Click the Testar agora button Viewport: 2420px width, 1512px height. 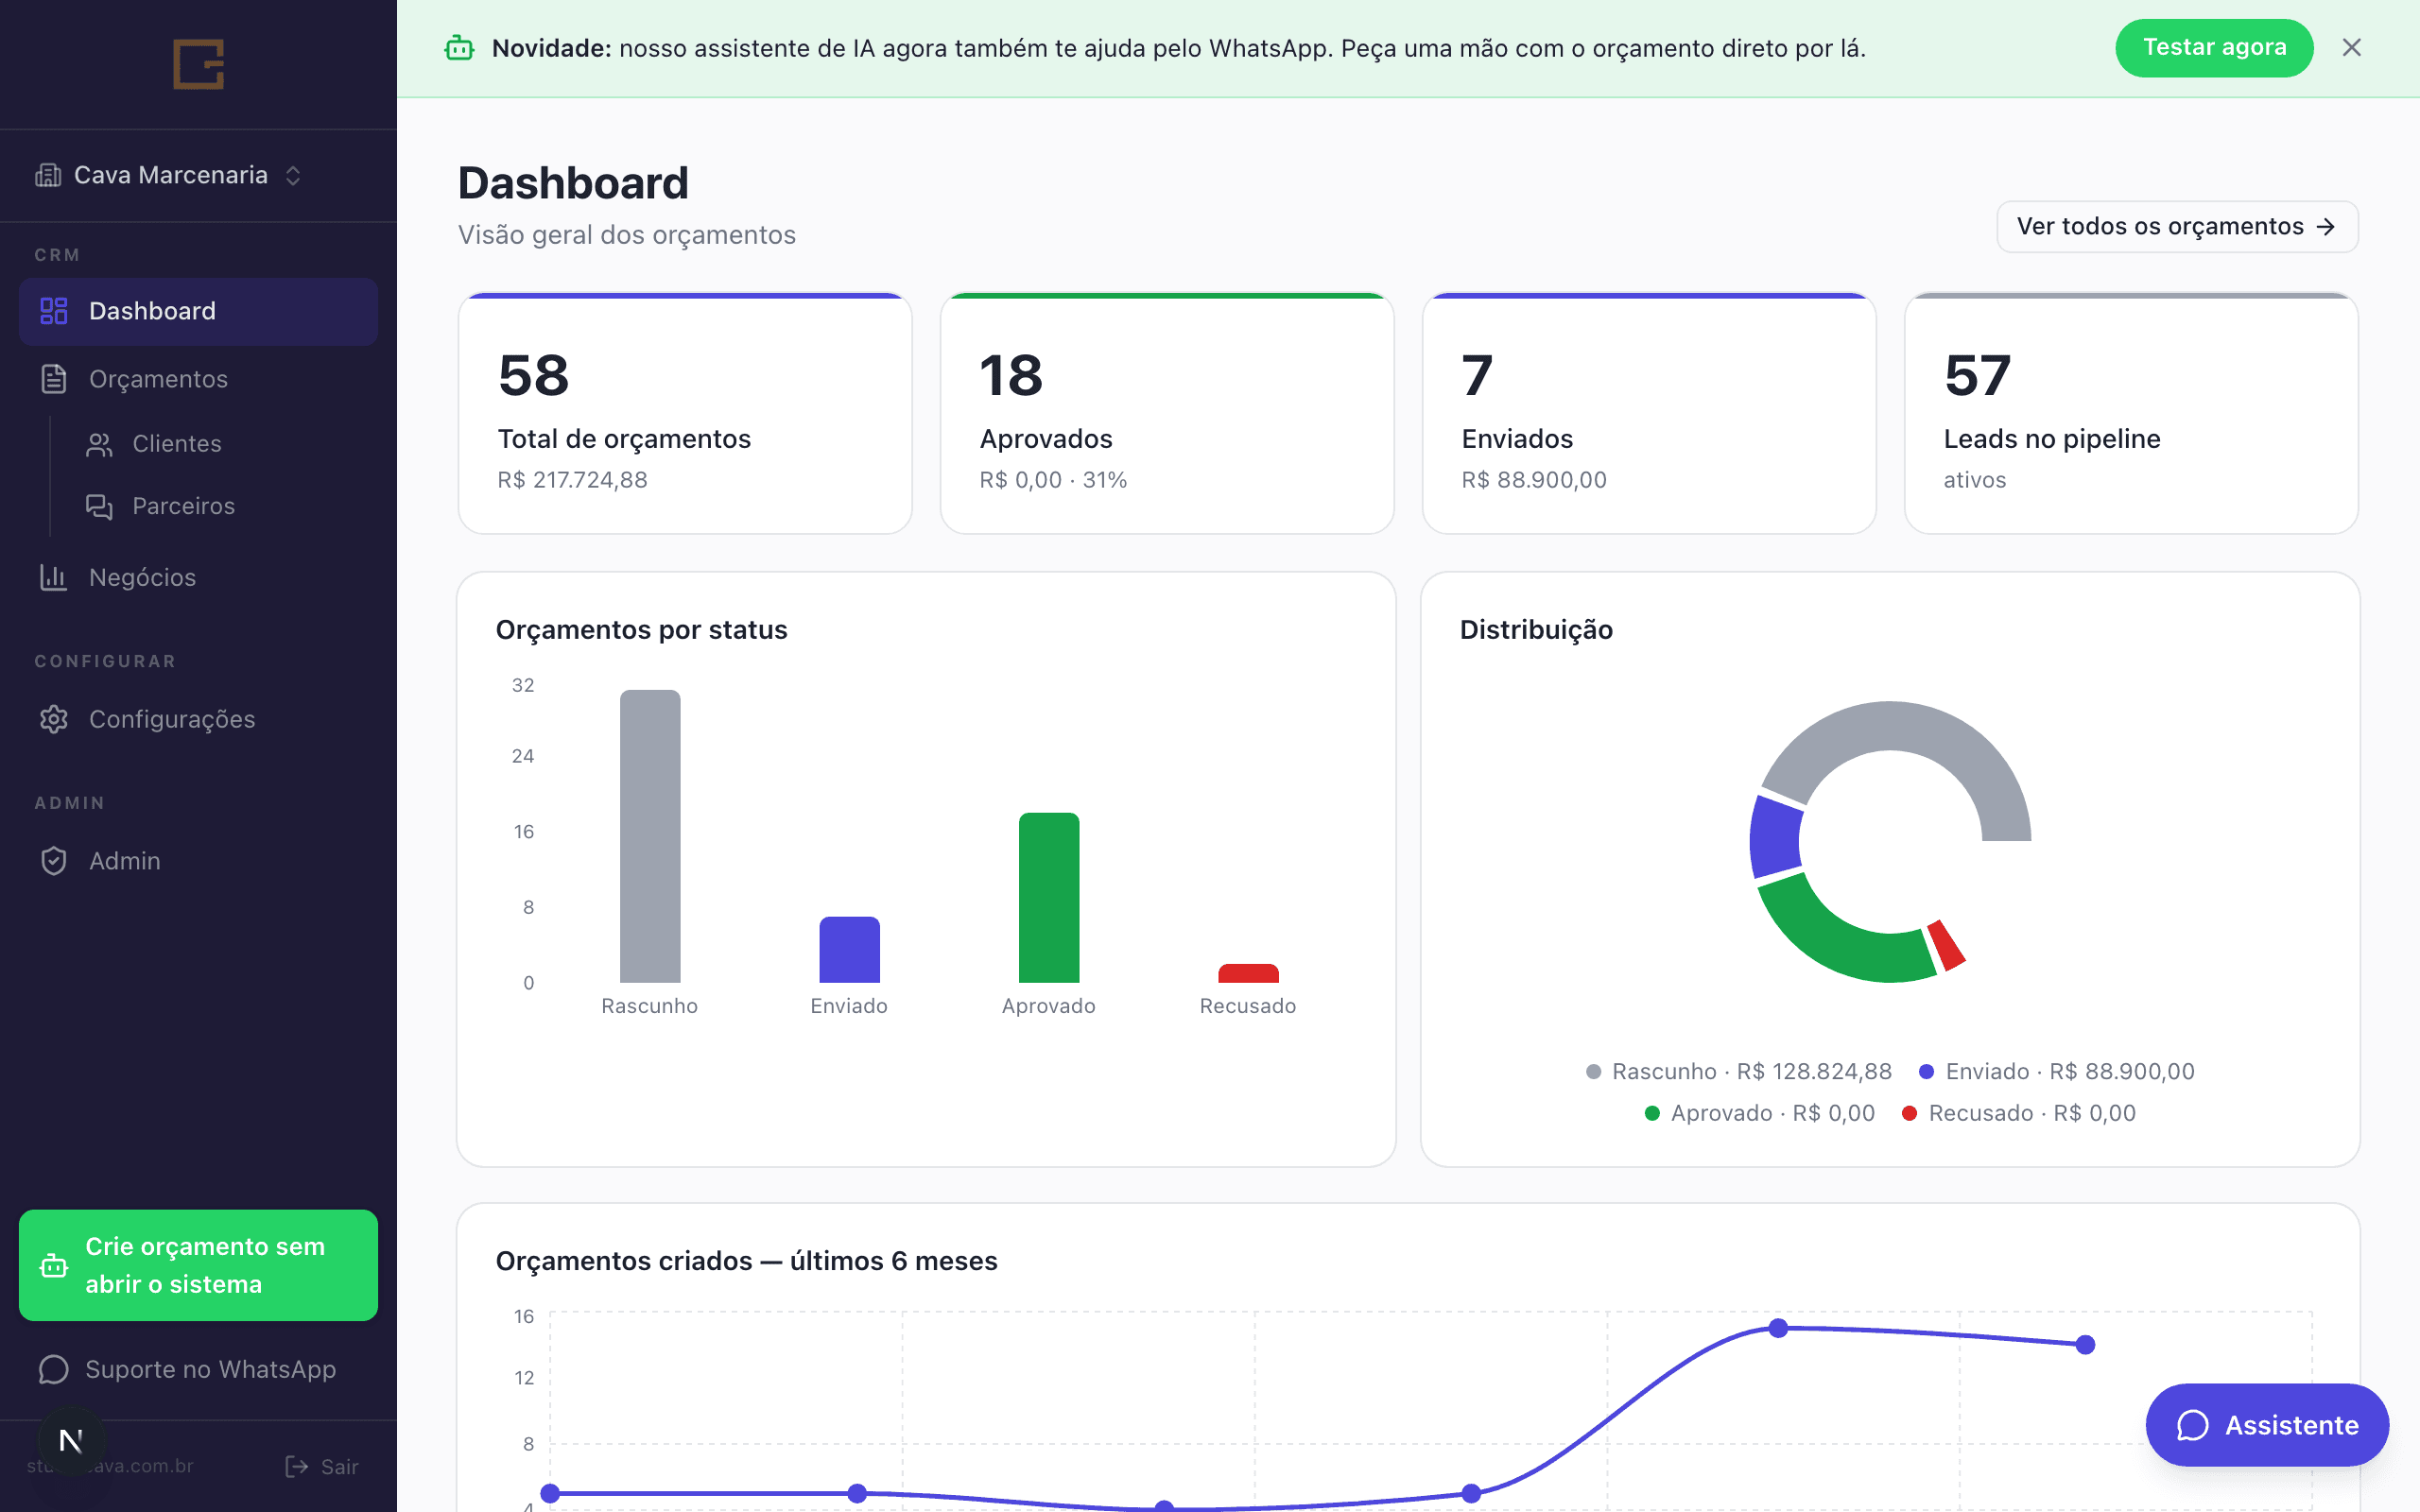pos(2214,48)
